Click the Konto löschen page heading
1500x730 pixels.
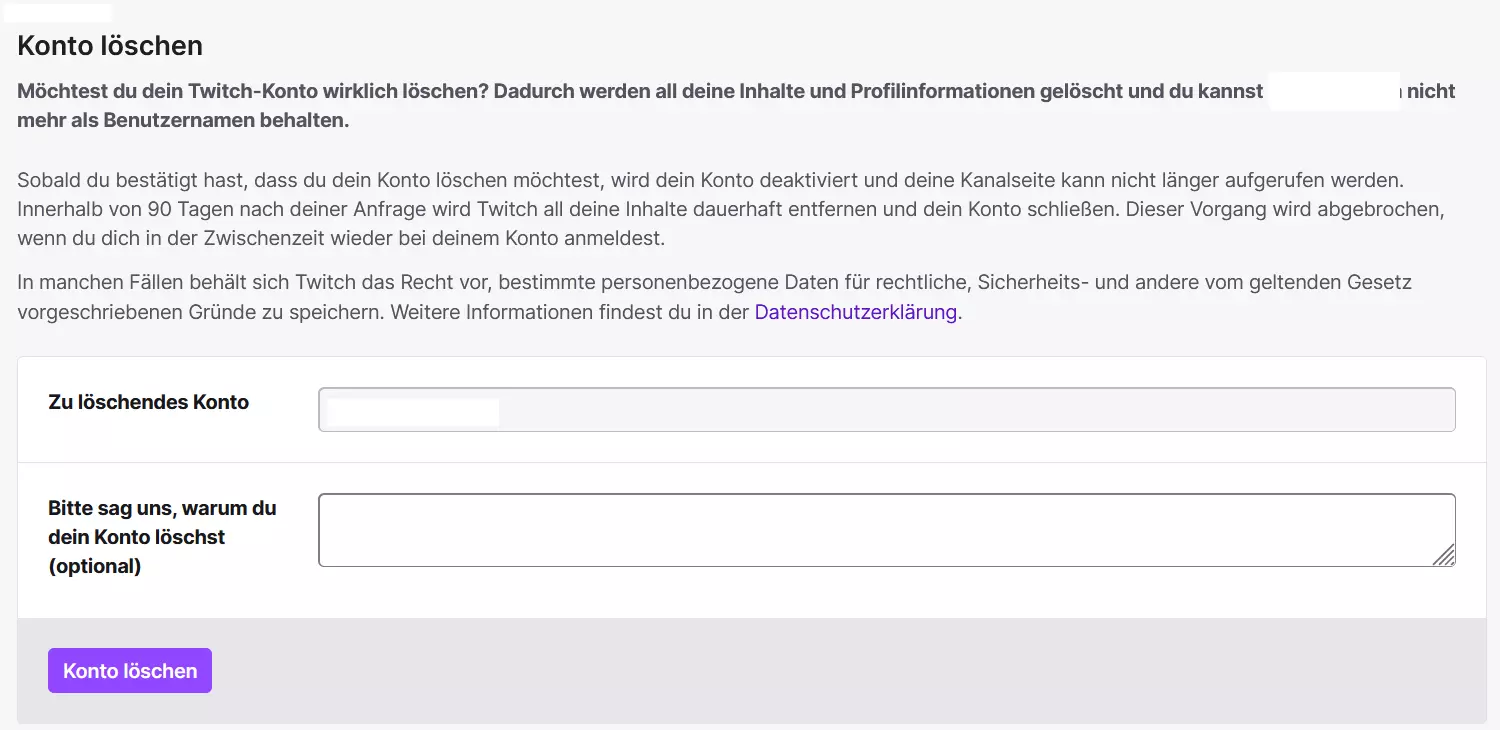109,45
